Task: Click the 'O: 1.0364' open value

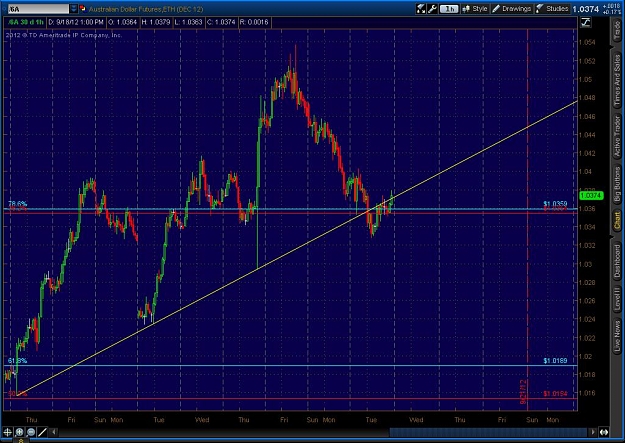Action: tap(122, 22)
